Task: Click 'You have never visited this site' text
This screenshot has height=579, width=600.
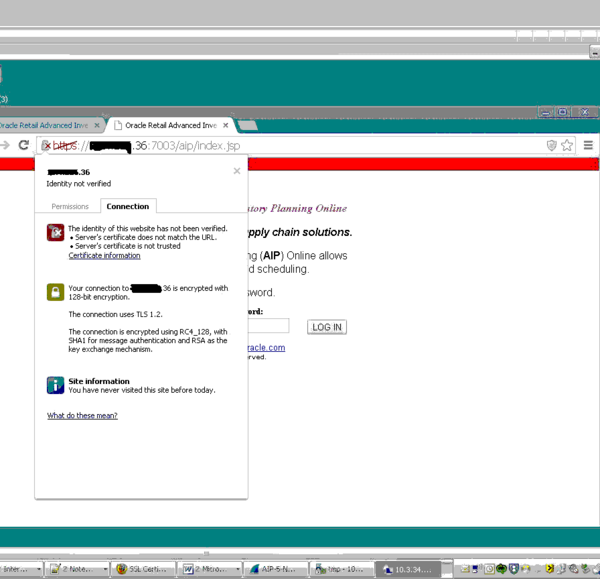Action: click(x=142, y=390)
